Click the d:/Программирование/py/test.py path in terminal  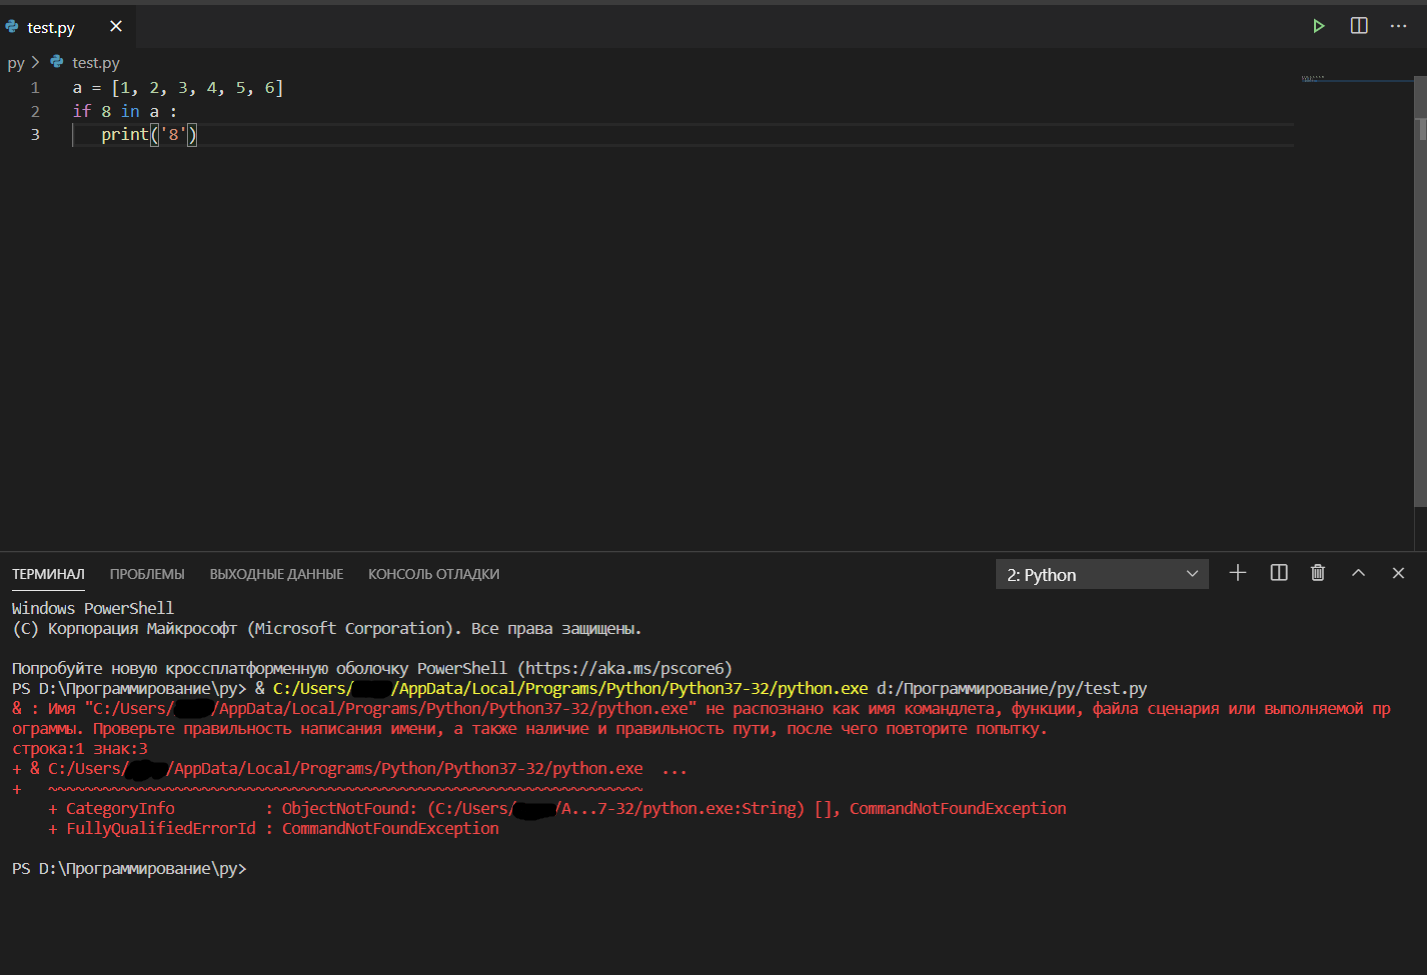pyautogui.click(x=1012, y=688)
